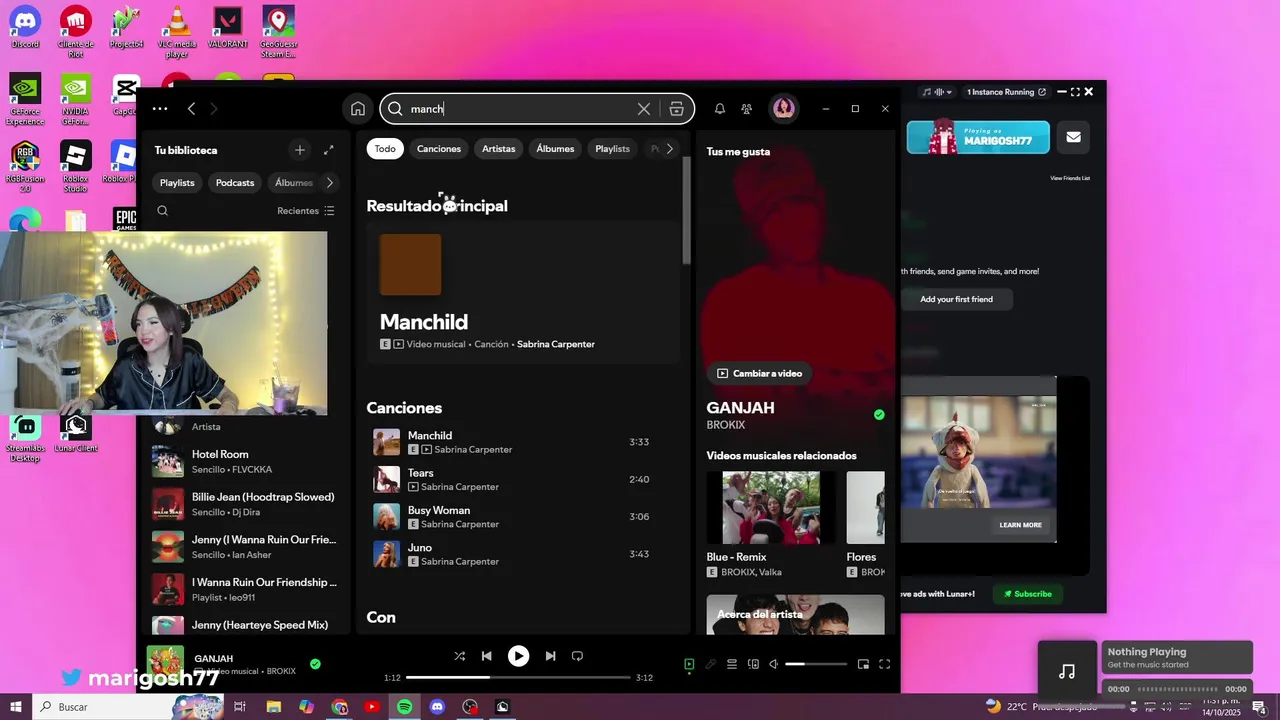This screenshot has width=1280, height=720.
Task: Open the mini player icon
Action: click(x=863, y=663)
